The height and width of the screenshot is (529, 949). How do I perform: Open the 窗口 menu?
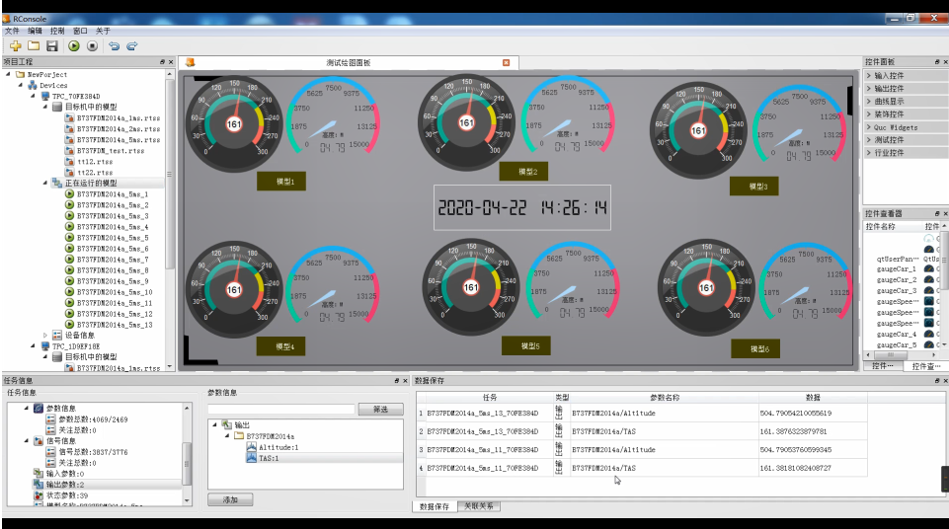tap(80, 31)
